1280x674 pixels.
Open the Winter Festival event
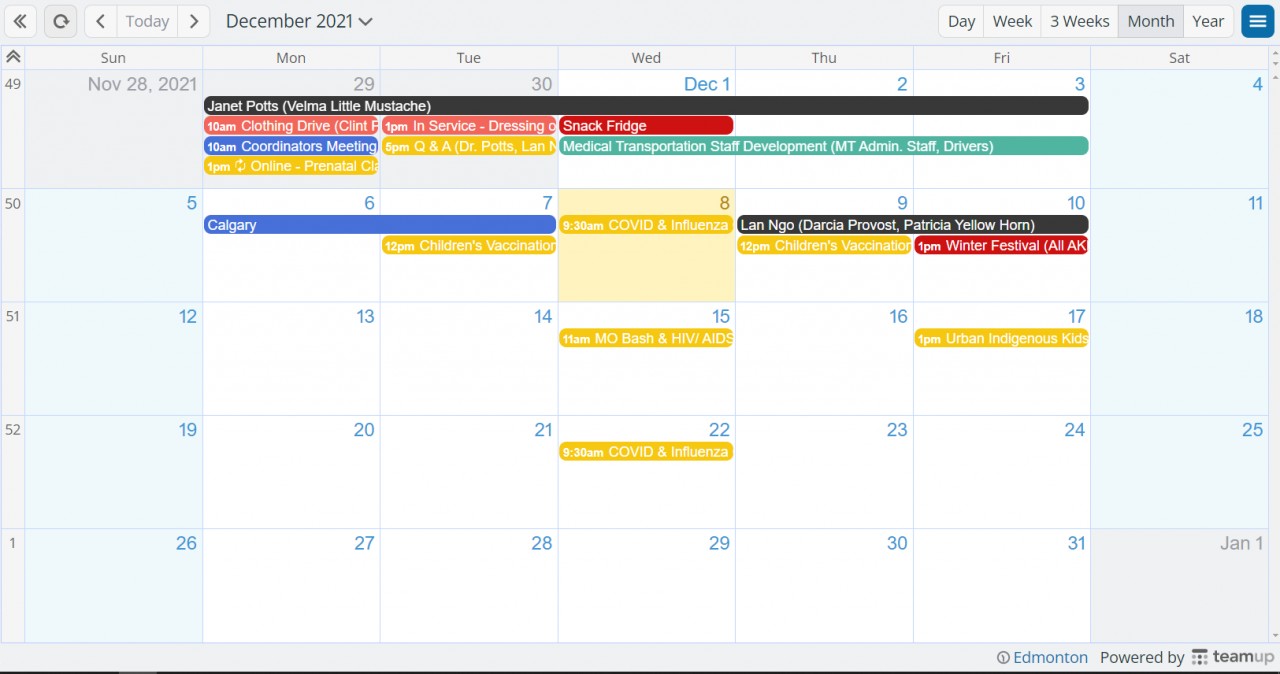pyautogui.click(x=1001, y=246)
